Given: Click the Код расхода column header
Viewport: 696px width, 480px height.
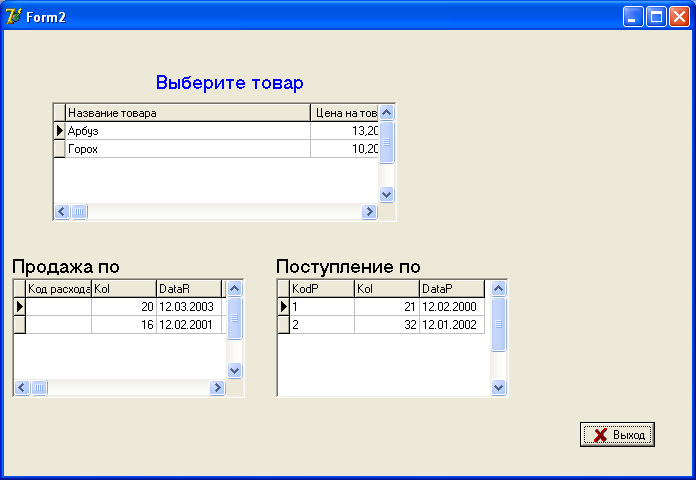Looking at the screenshot, I should coord(59,289).
